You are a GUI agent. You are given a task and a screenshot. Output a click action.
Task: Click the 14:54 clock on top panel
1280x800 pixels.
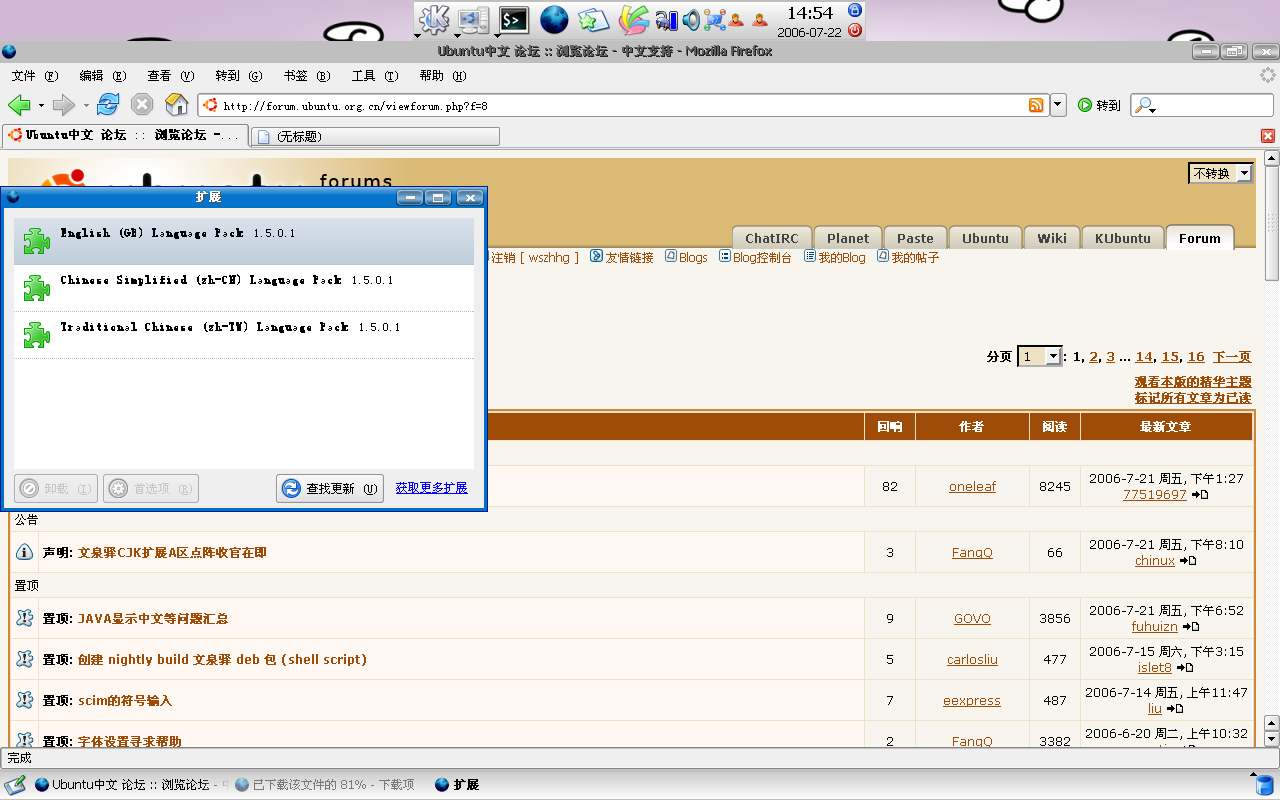(810, 13)
